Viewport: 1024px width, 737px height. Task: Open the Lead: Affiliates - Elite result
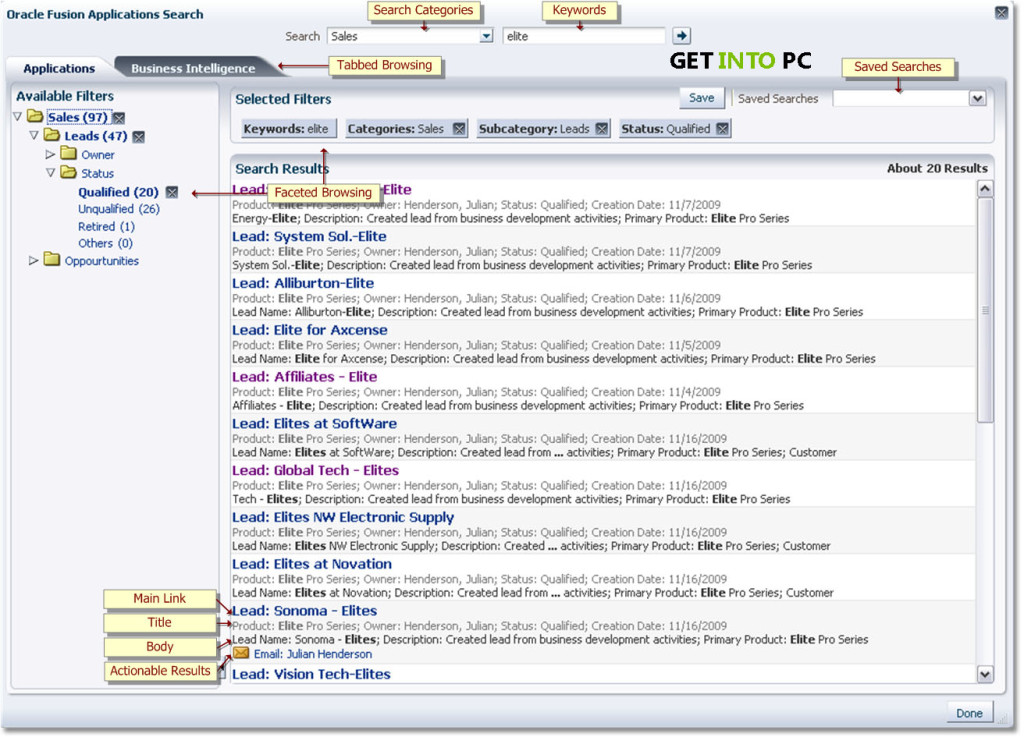[304, 377]
